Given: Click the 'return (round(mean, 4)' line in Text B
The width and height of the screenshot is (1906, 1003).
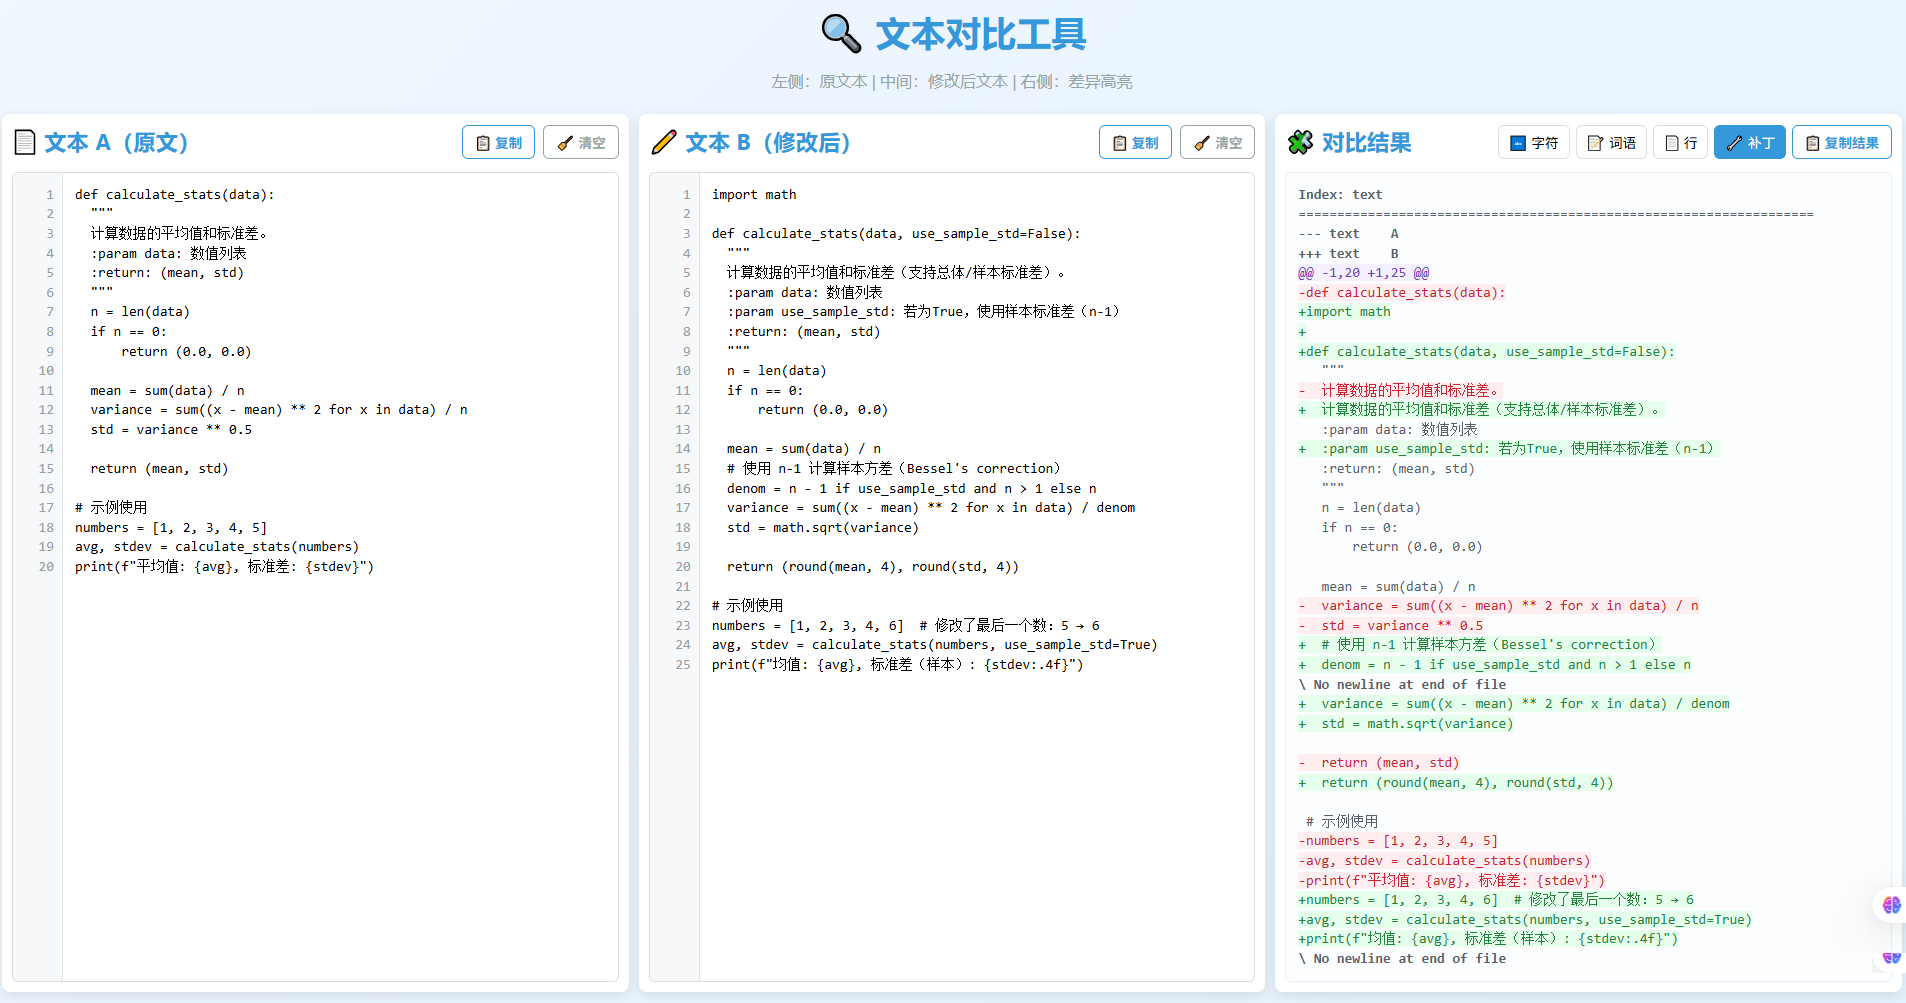Looking at the screenshot, I should pyautogui.click(x=873, y=567).
